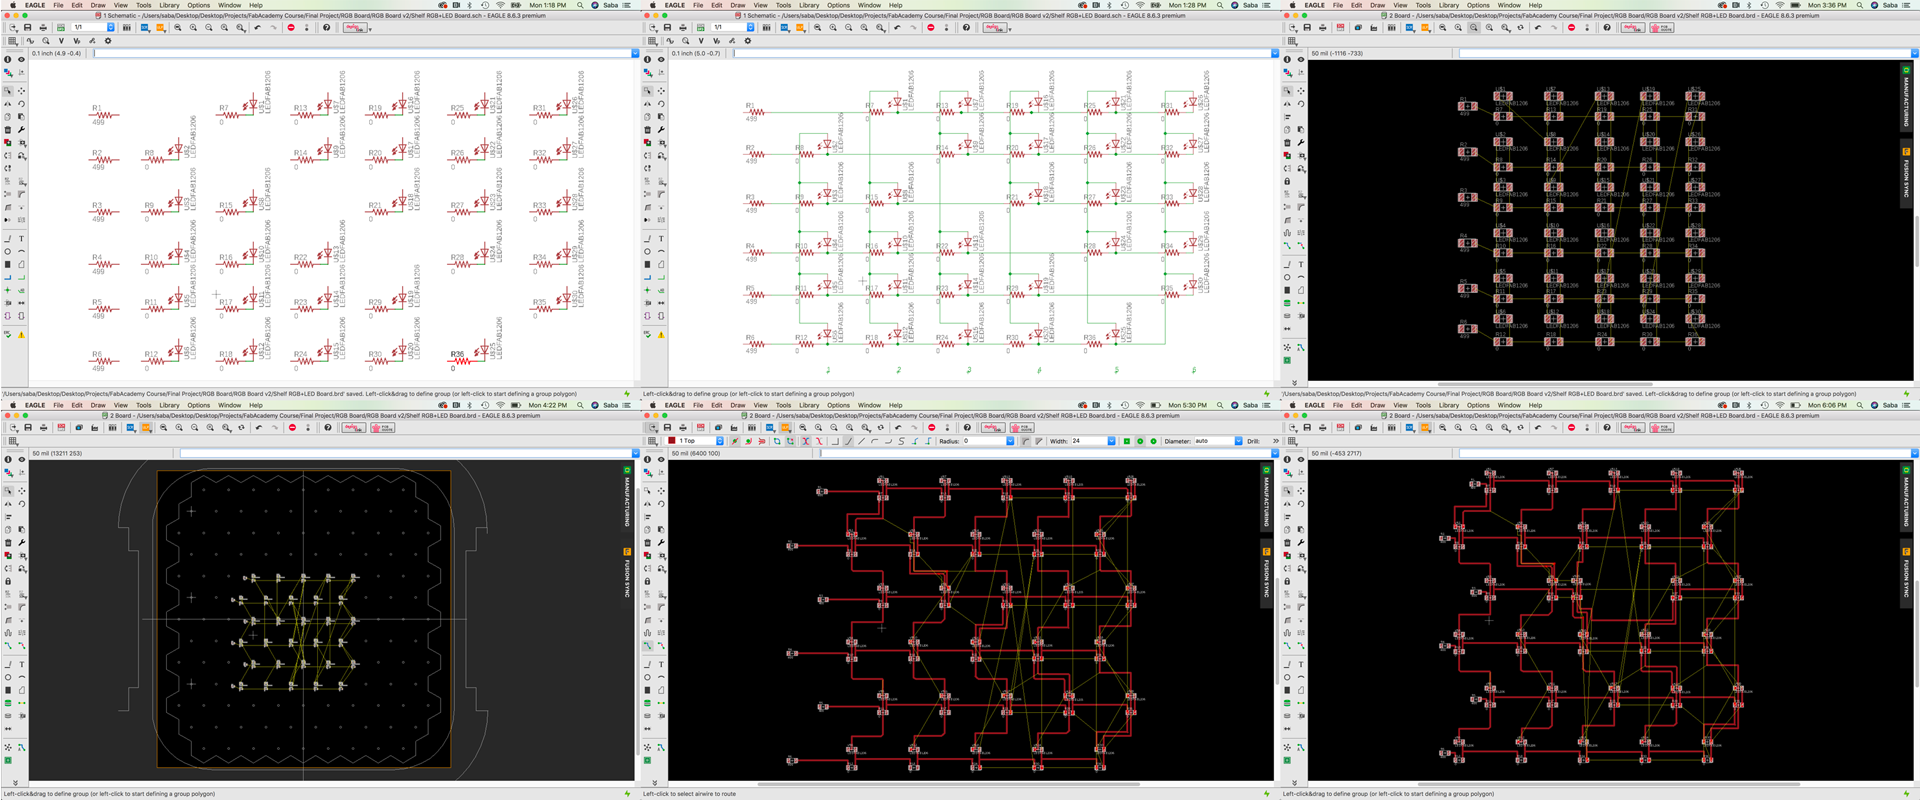
Task: Open Options menu in 5:30 PM menu bar
Action: pos(838,405)
